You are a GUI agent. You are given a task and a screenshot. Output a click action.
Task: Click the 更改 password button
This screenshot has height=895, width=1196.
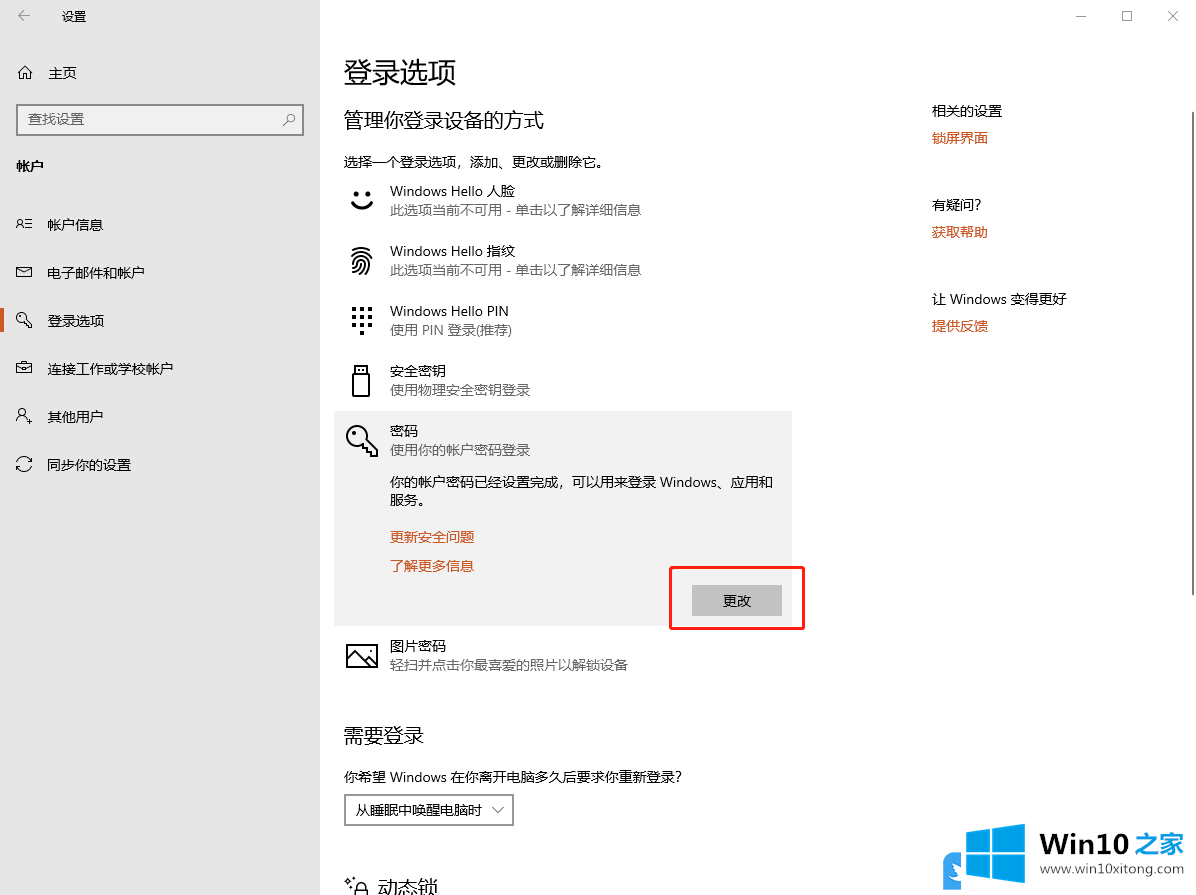(x=737, y=600)
